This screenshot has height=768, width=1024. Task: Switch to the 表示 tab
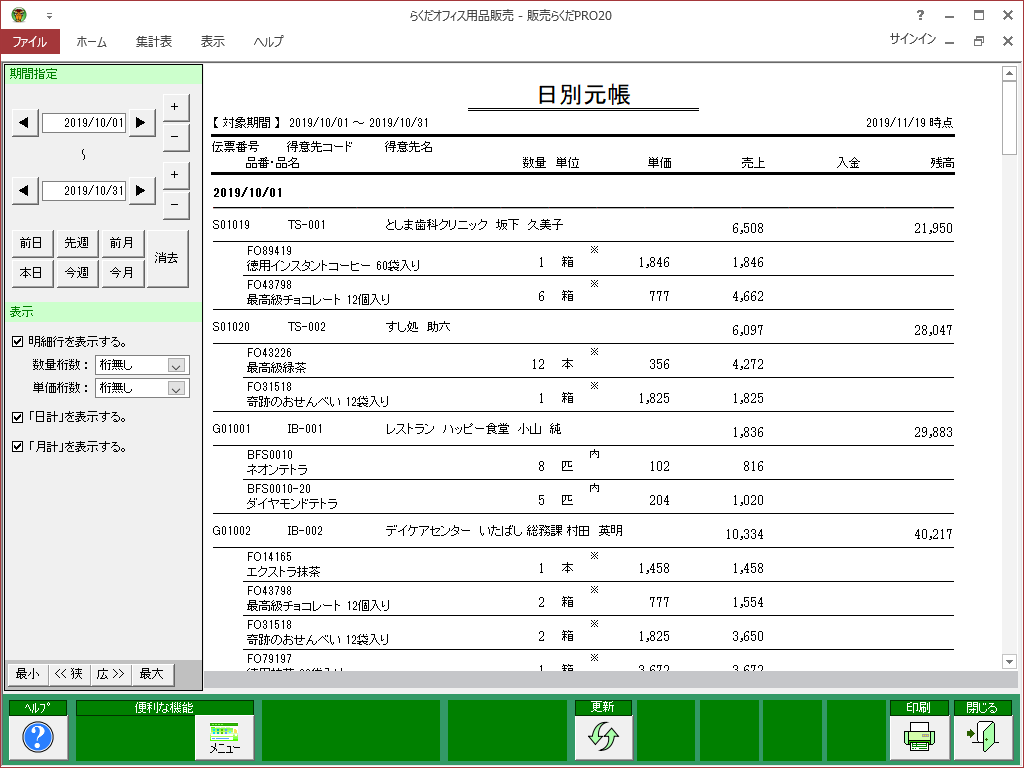pos(213,41)
